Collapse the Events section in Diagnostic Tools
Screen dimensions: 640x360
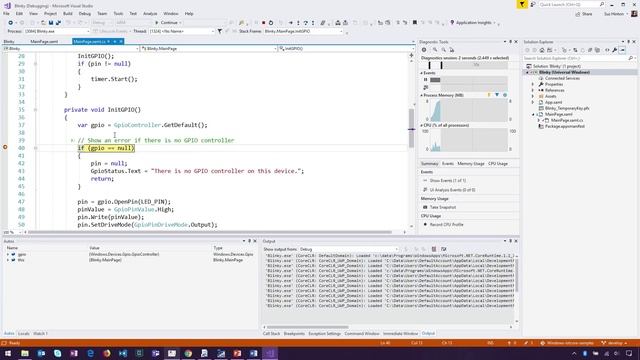(x=422, y=73)
